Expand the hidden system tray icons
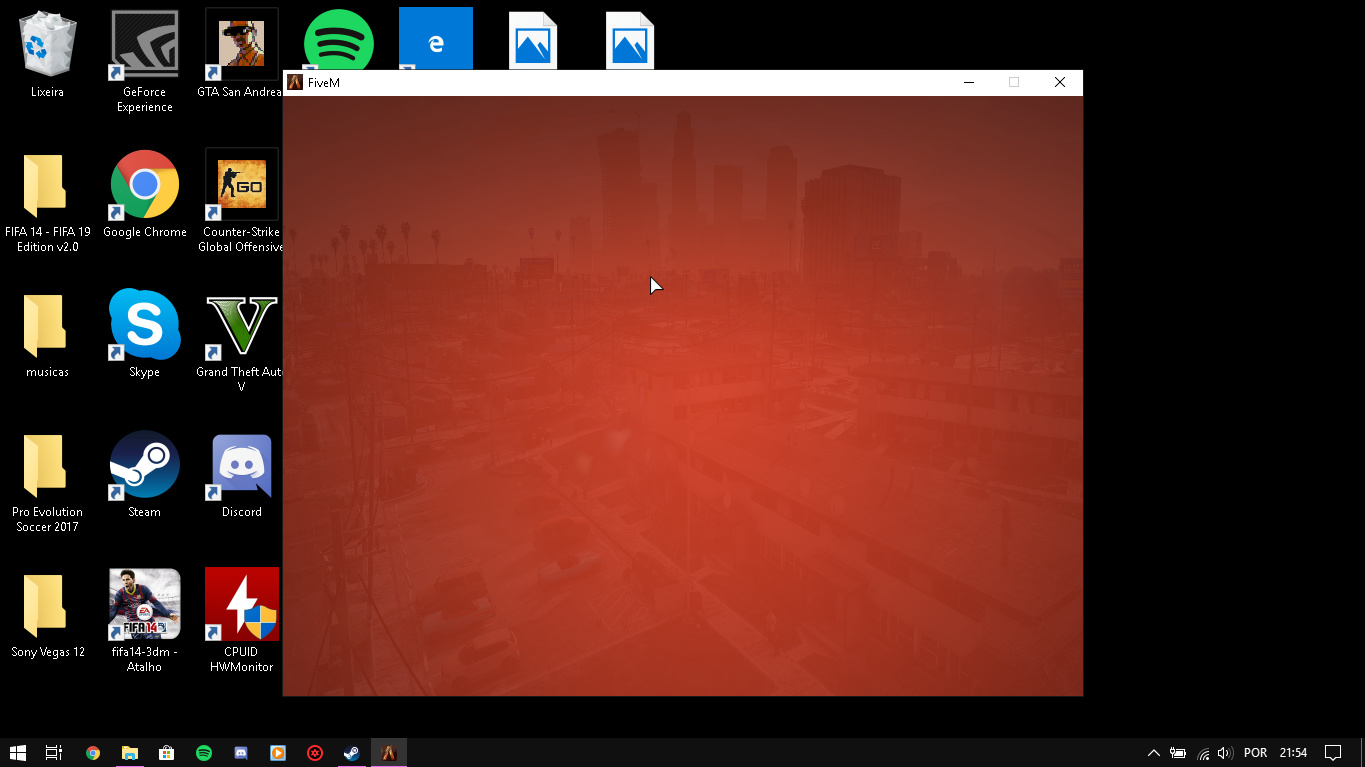 (x=1153, y=753)
